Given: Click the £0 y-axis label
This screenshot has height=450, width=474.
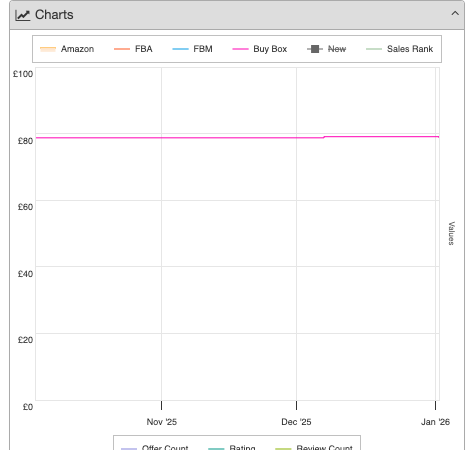Looking at the screenshot, I should pos(28,407).
